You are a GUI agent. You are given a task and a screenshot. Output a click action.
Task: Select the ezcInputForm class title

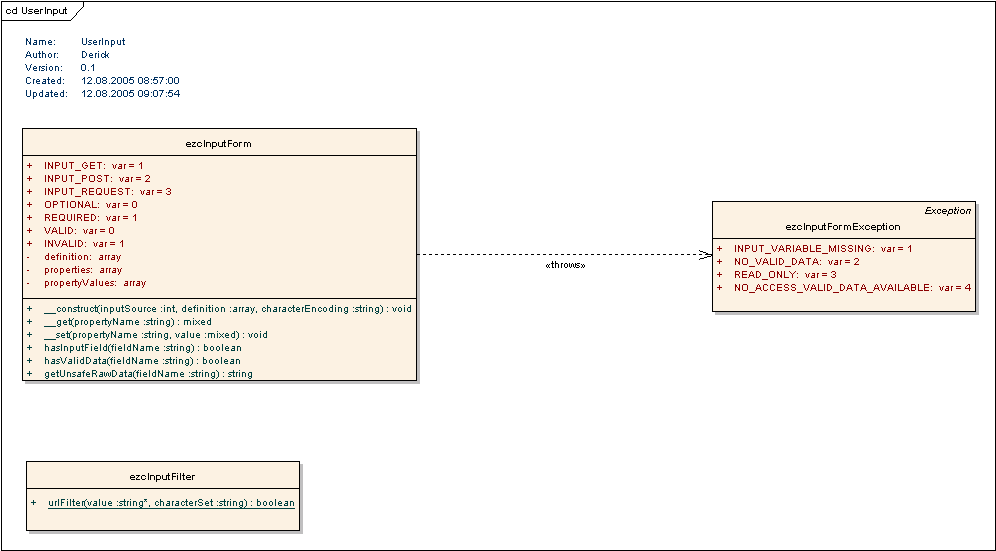218,143
